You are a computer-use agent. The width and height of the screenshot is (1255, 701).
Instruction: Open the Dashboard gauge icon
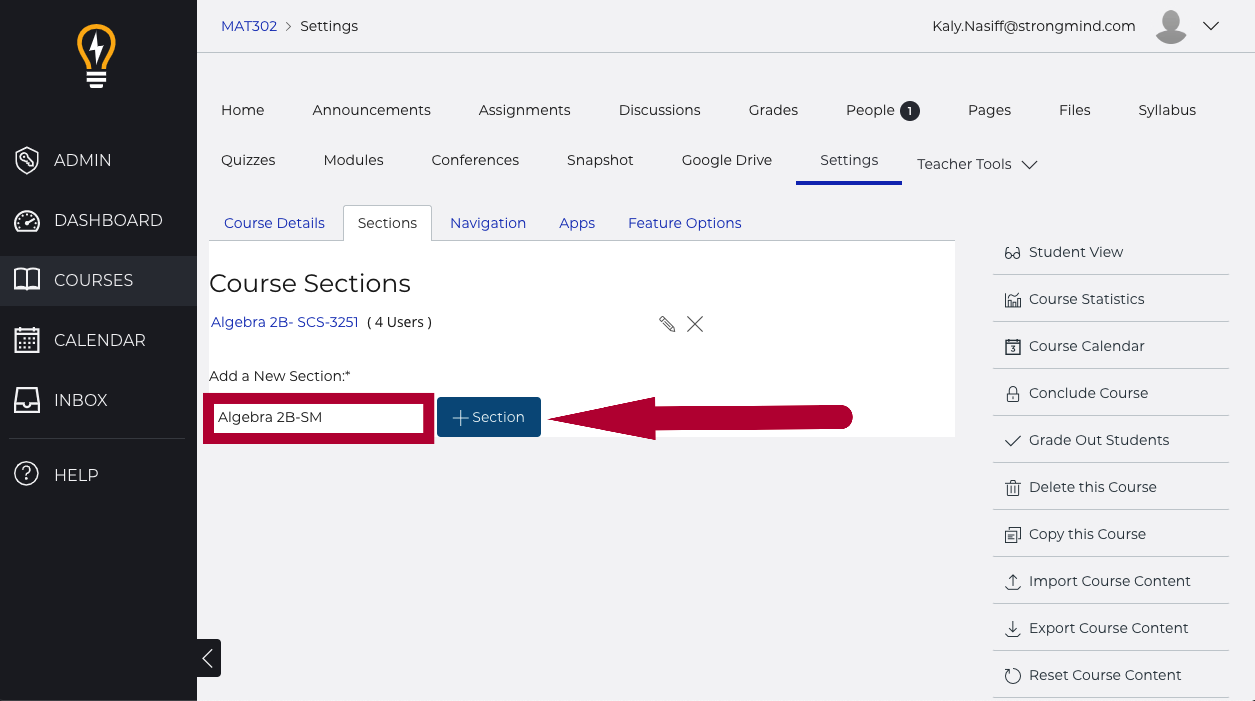coord(27,220)
